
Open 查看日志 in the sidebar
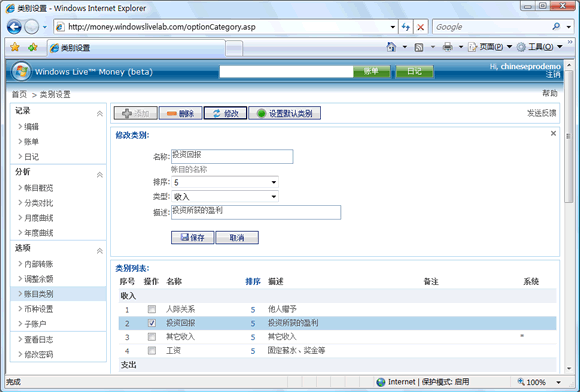tap(38, 339)
